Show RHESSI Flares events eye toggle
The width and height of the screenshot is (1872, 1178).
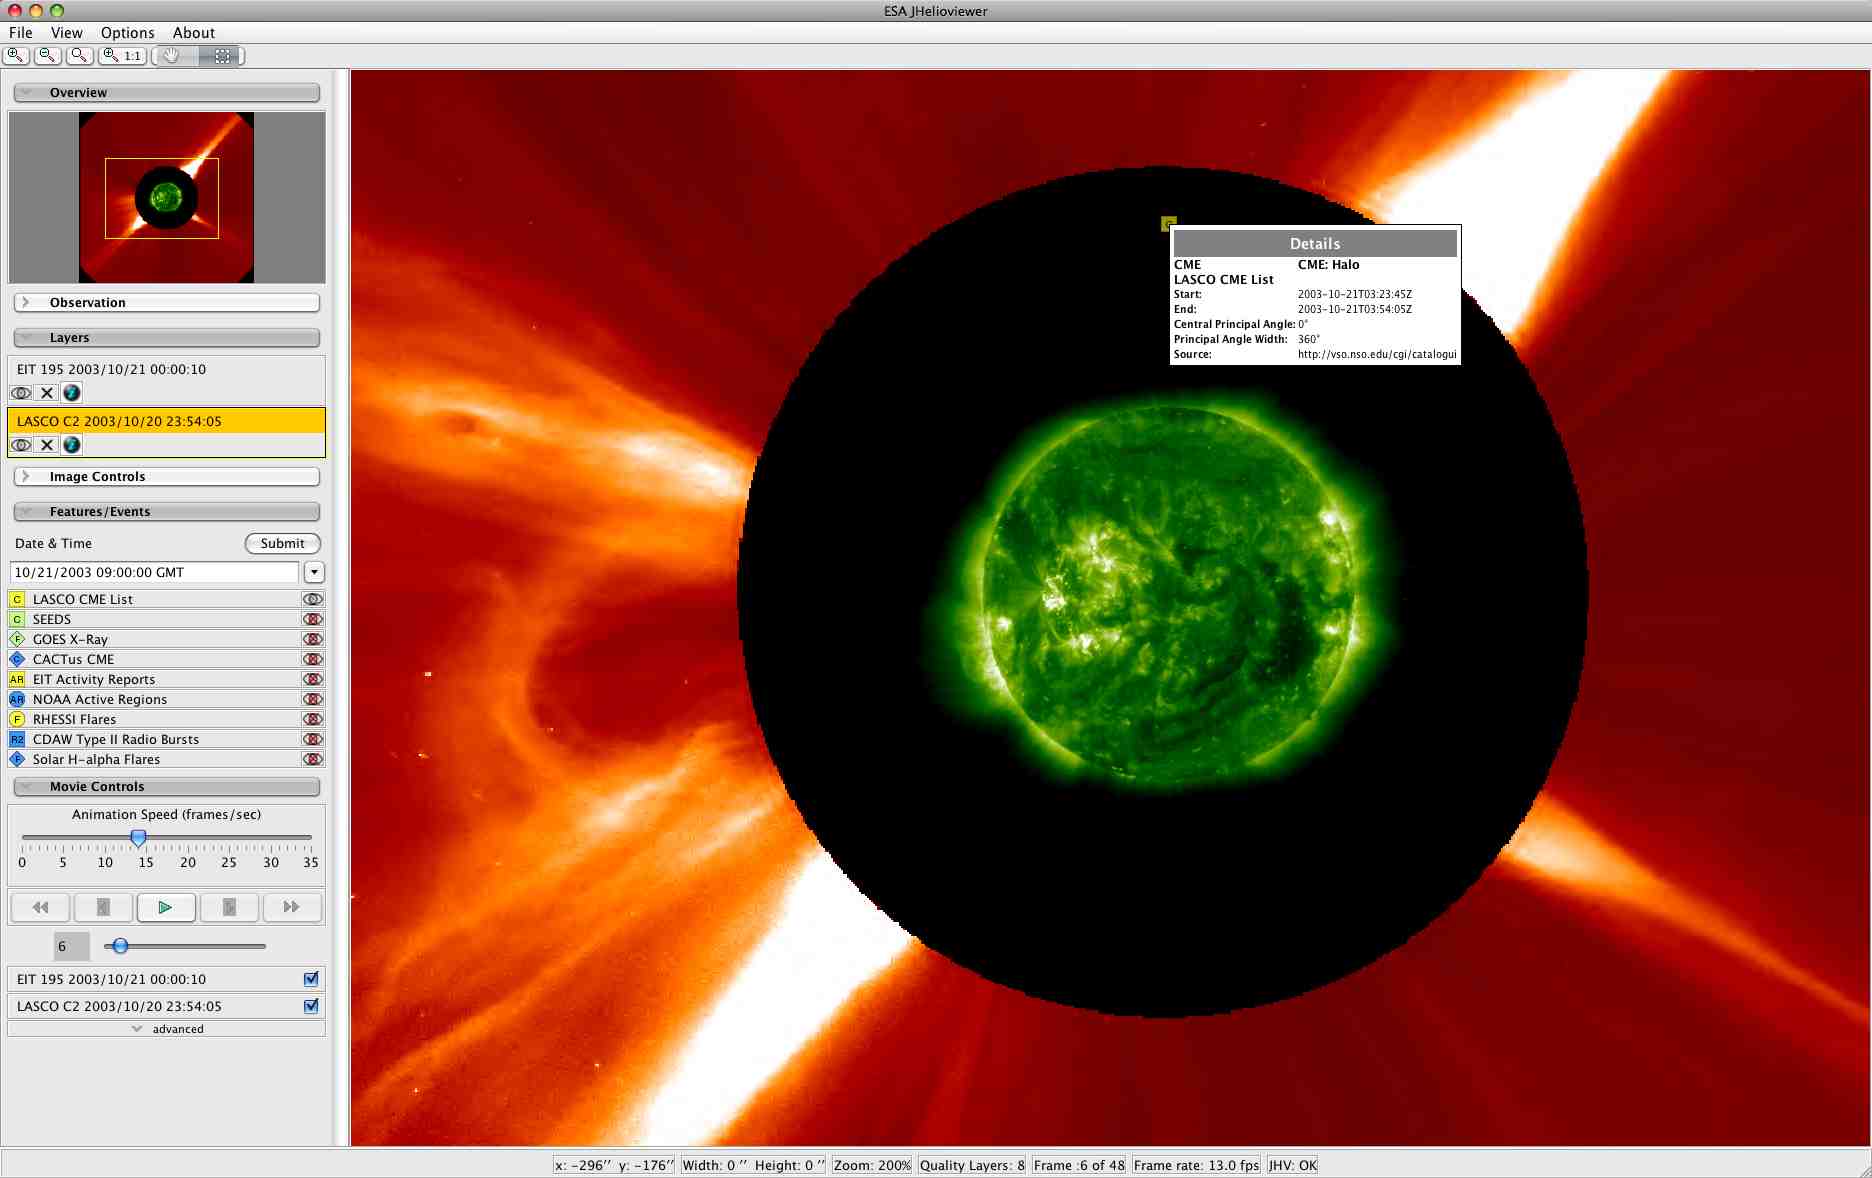pyautogui.click(x=313, y=719)
